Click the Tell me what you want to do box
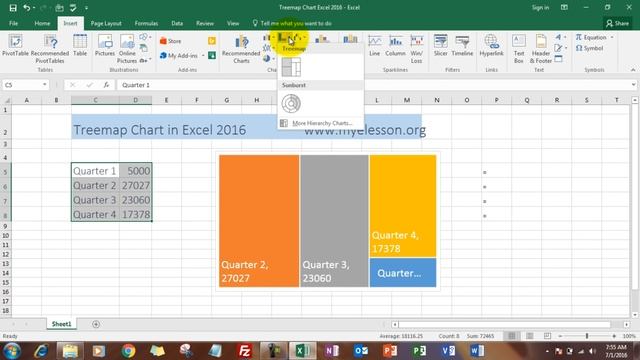This screenshot has width=640, height=360. (x=292, y=23)
